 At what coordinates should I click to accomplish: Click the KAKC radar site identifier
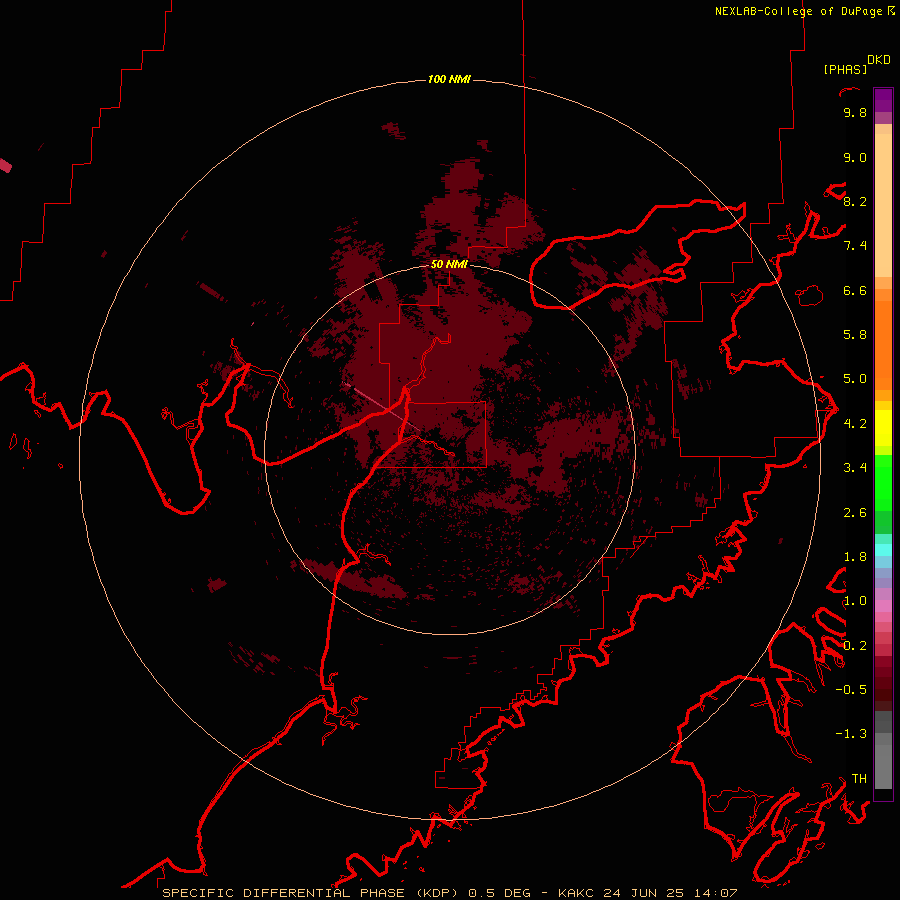(x=577, y=893)
